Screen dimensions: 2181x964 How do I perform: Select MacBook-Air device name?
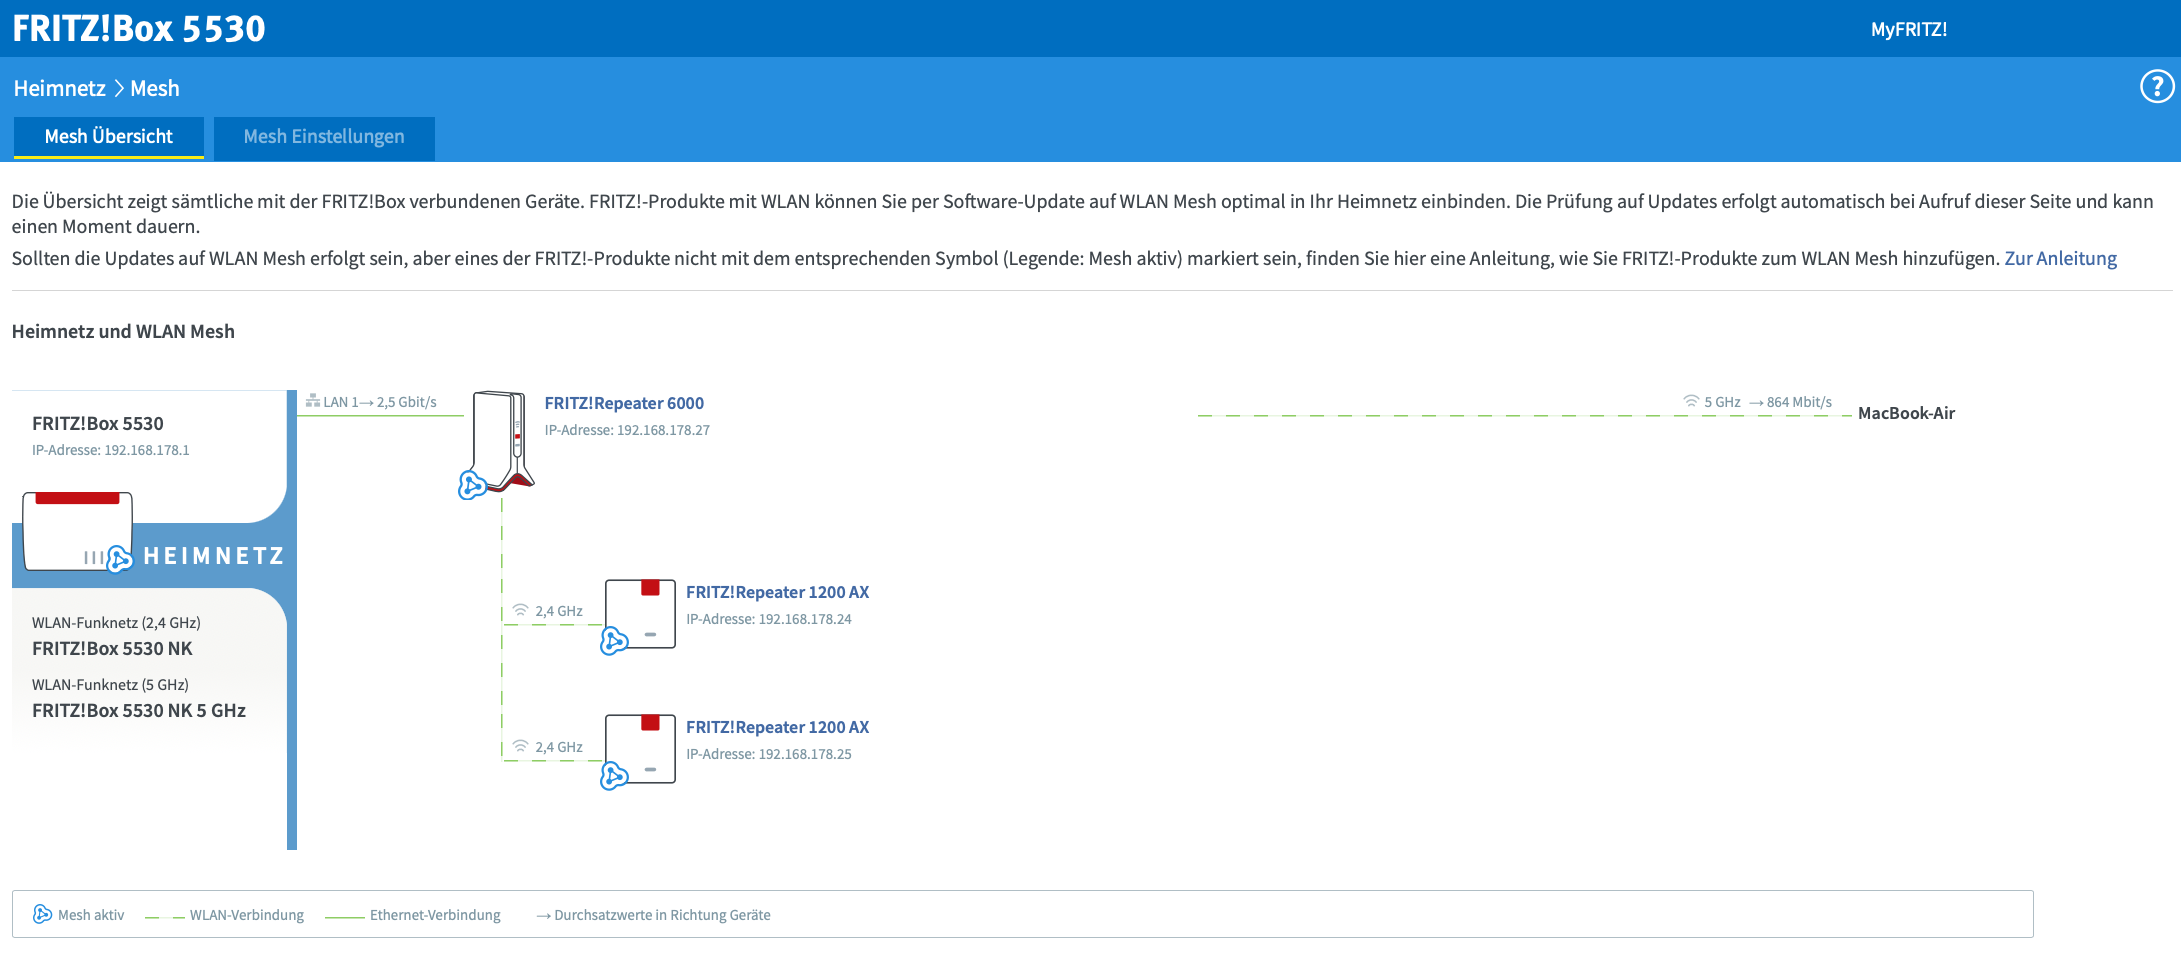tap(1906, 413)
